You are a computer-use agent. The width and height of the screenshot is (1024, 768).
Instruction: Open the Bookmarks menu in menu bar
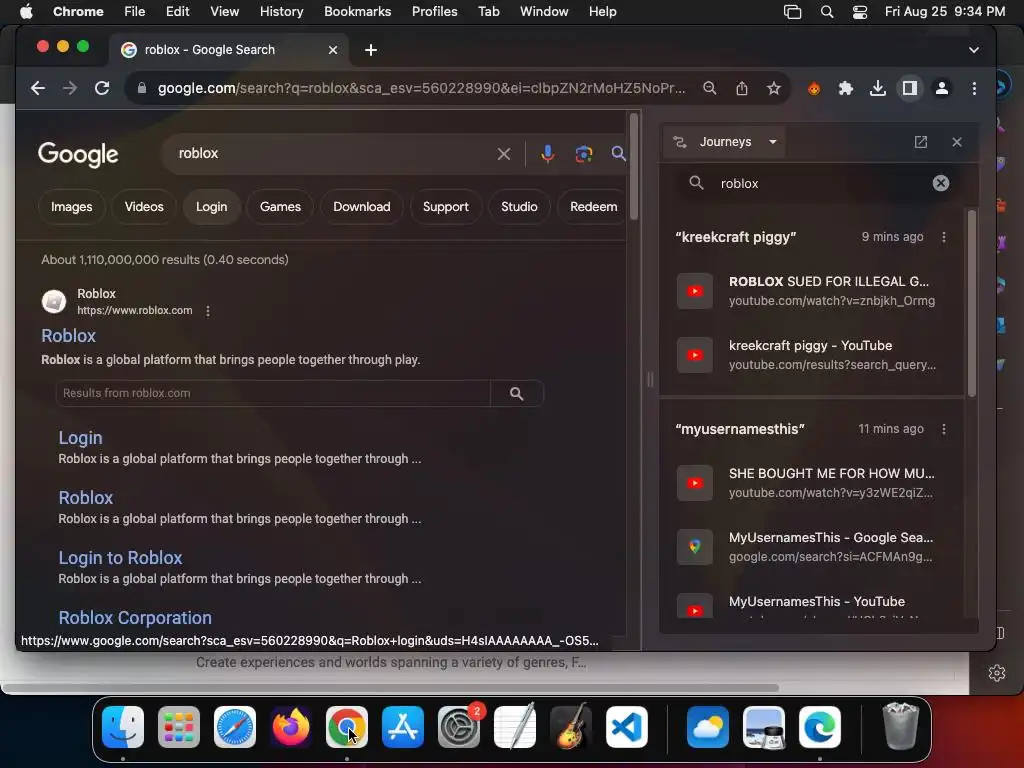pyautogui.click(x=357, y=12)
